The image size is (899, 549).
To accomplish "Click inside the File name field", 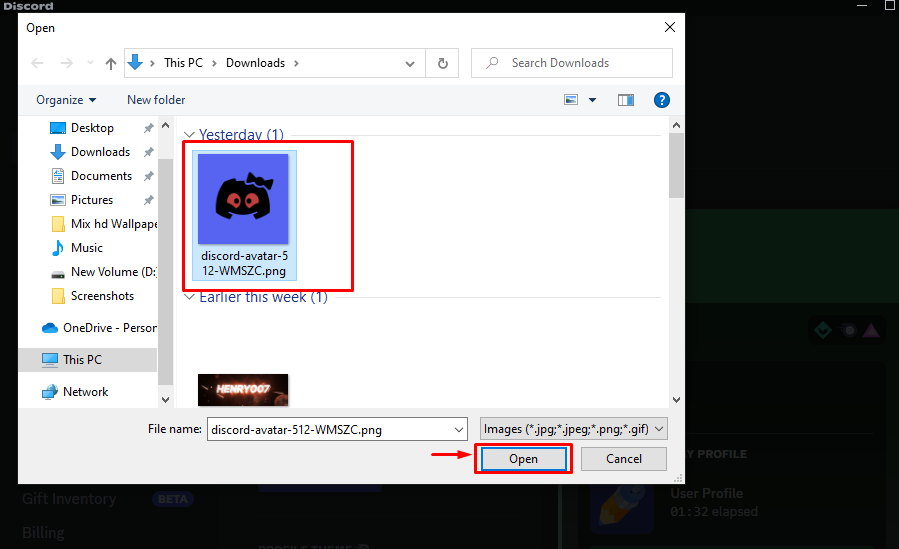I will [x=330, y=430].
